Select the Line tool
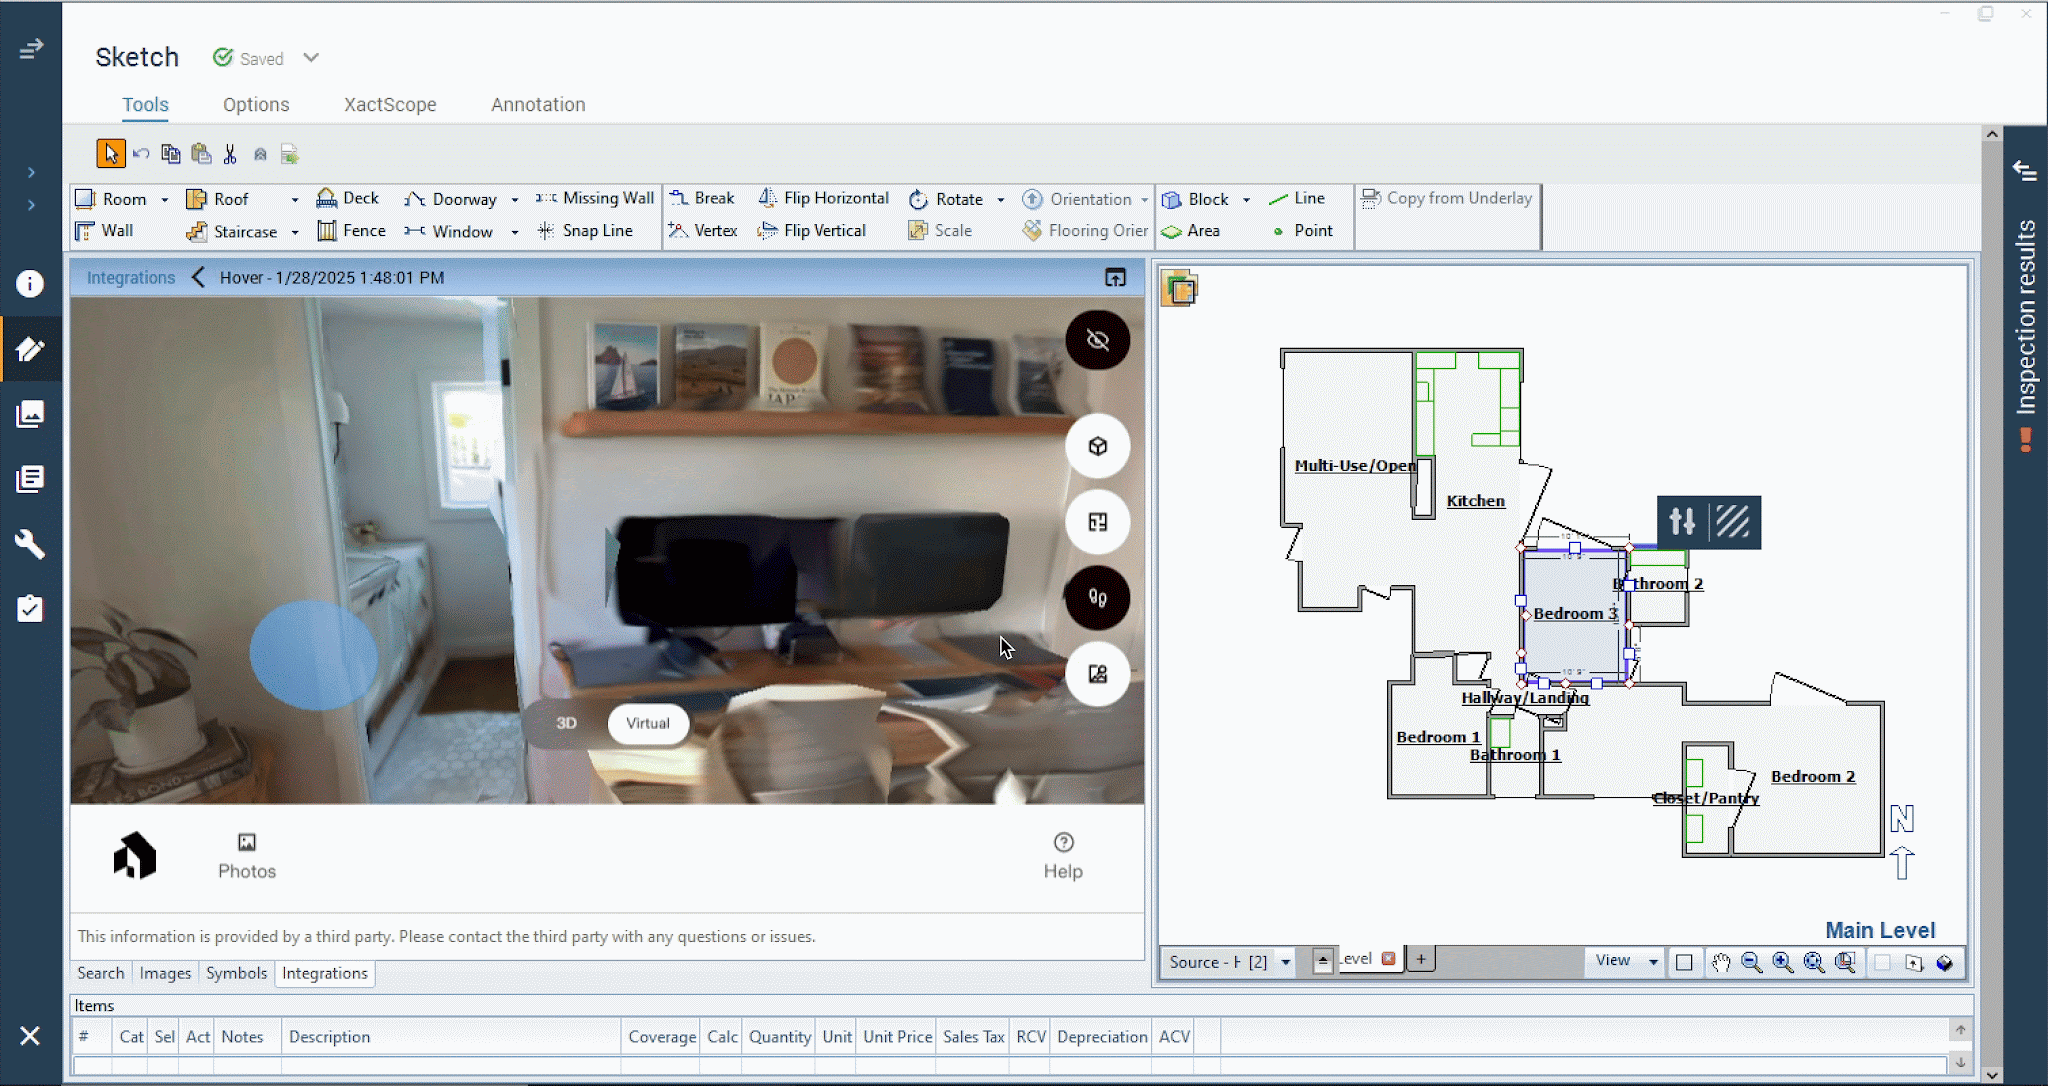Image resolution: width=2048 pixels, height=1086 pixels. tap(1297, 198)
